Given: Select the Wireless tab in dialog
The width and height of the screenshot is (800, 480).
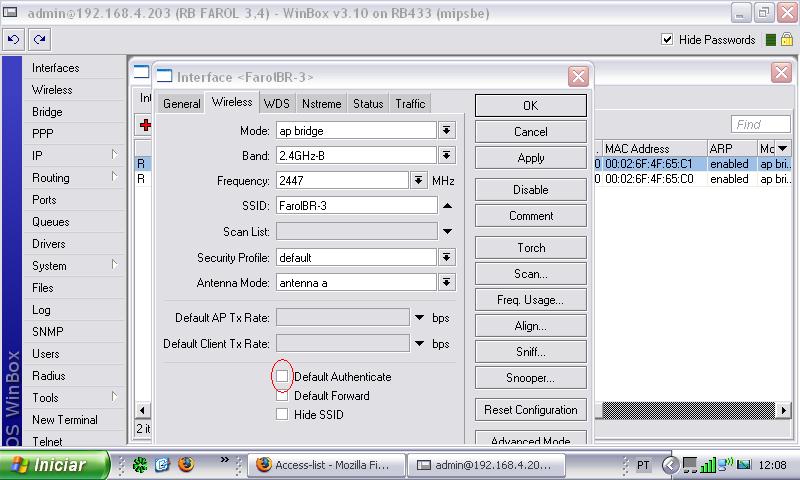Looking at the screenshot, I should [x=232, y=102].
